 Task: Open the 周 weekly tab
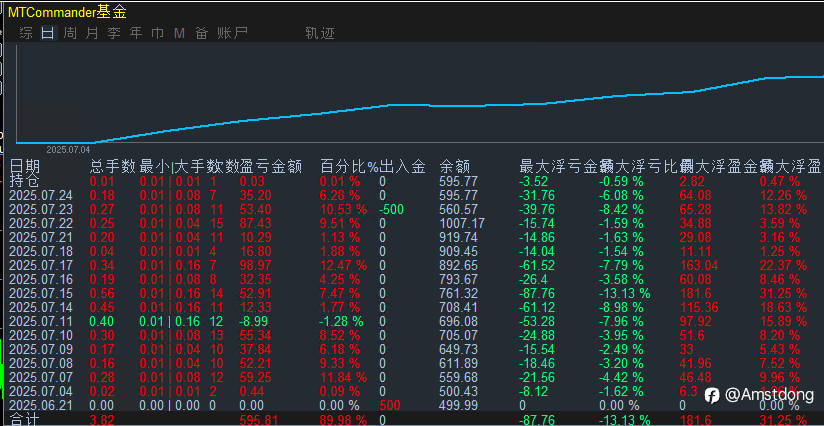(70, 33)
